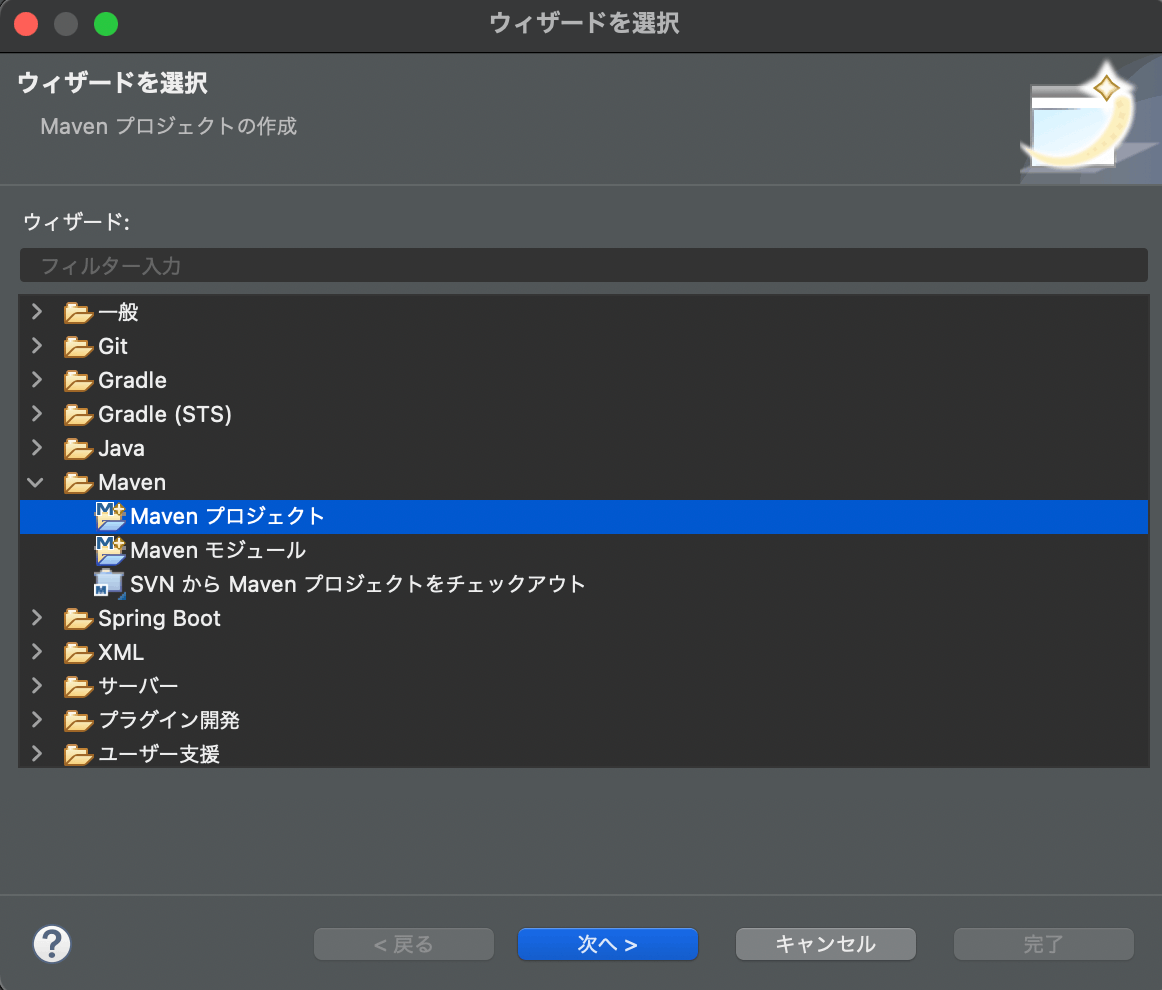Expand the Java category
Screen dimensions: 1162x990
point(36,448)
